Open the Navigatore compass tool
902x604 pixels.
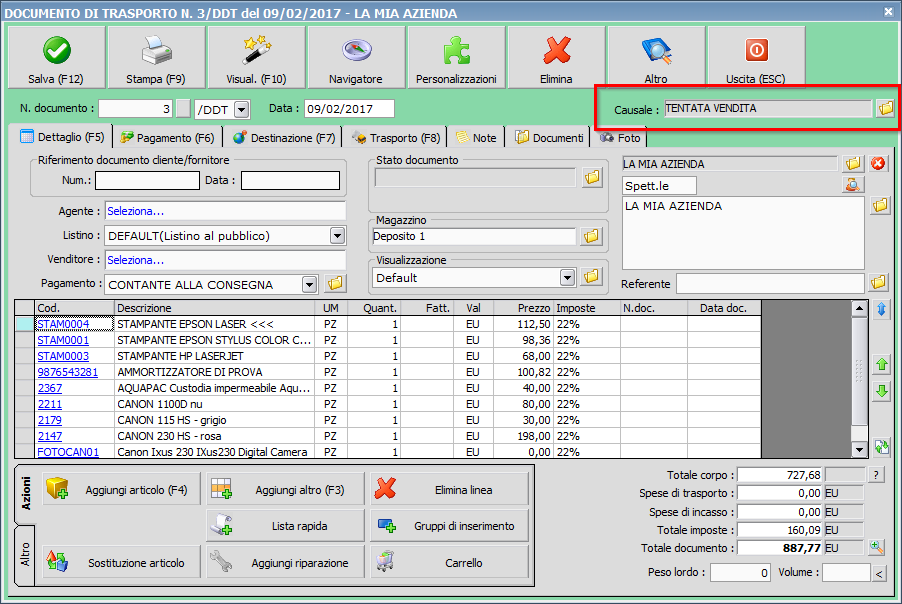(x=356, y=58)
